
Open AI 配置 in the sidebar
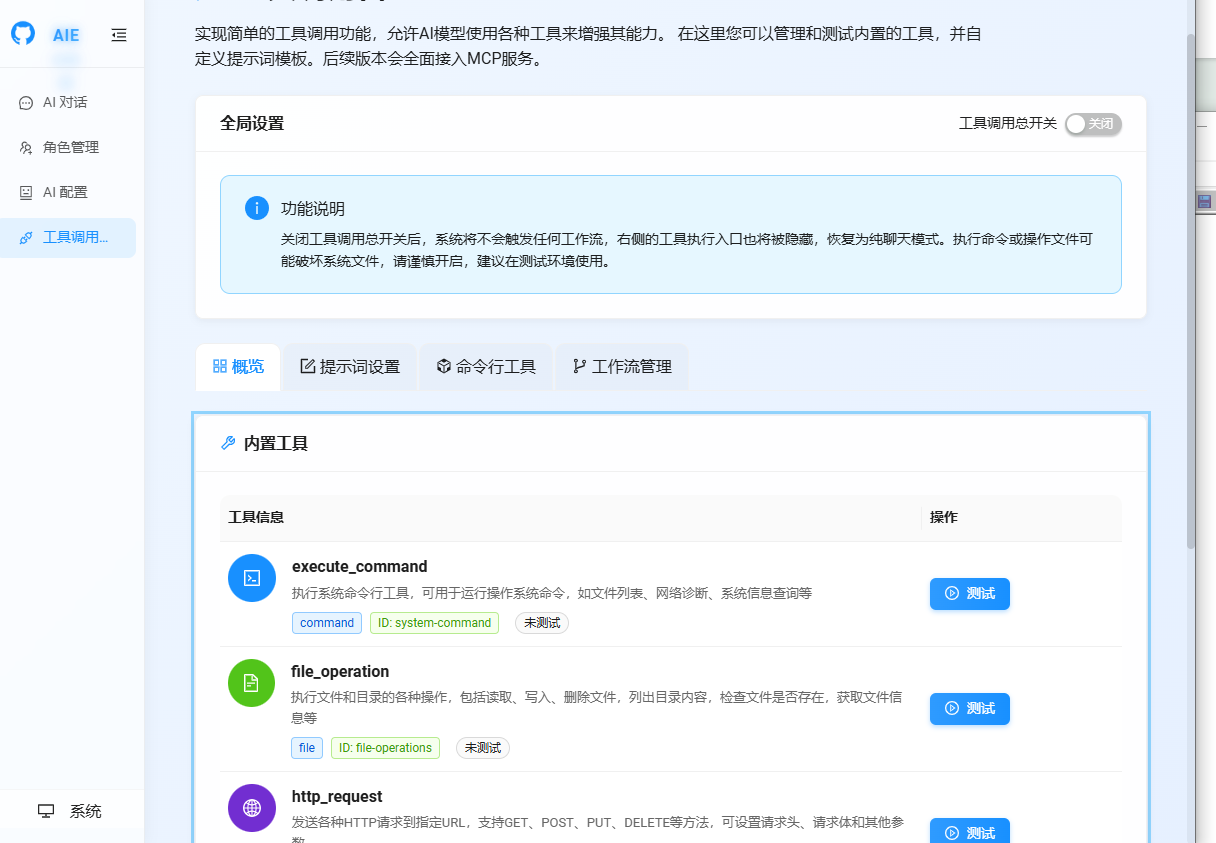(68, 193)
